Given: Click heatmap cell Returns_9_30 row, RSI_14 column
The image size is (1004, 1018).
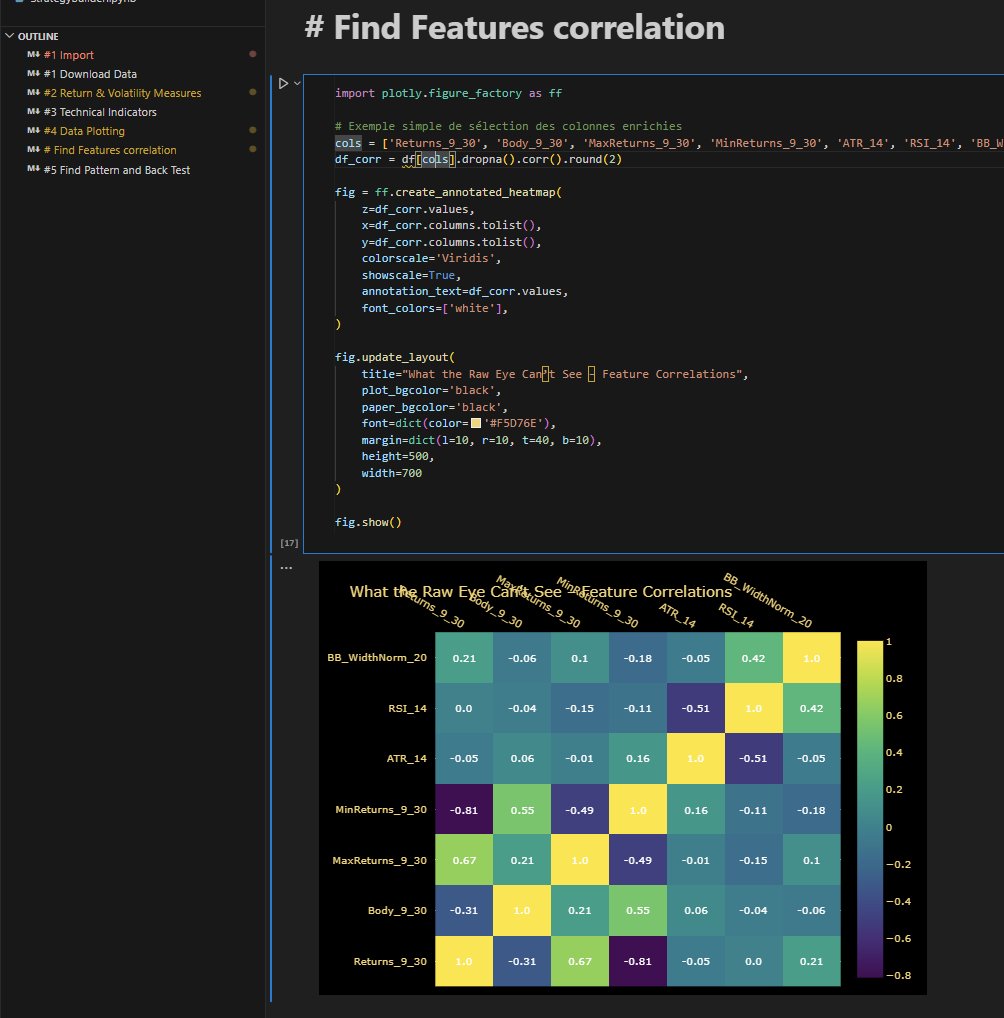Looking at the screenshot, I should point(753,962).
